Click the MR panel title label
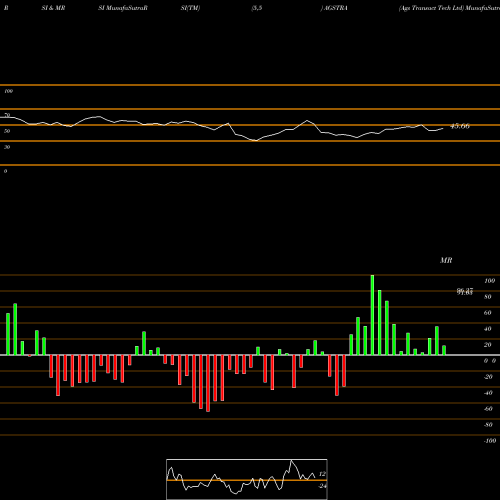The height and width of the screenshot is (500, 500). click(x=446, y=260)
